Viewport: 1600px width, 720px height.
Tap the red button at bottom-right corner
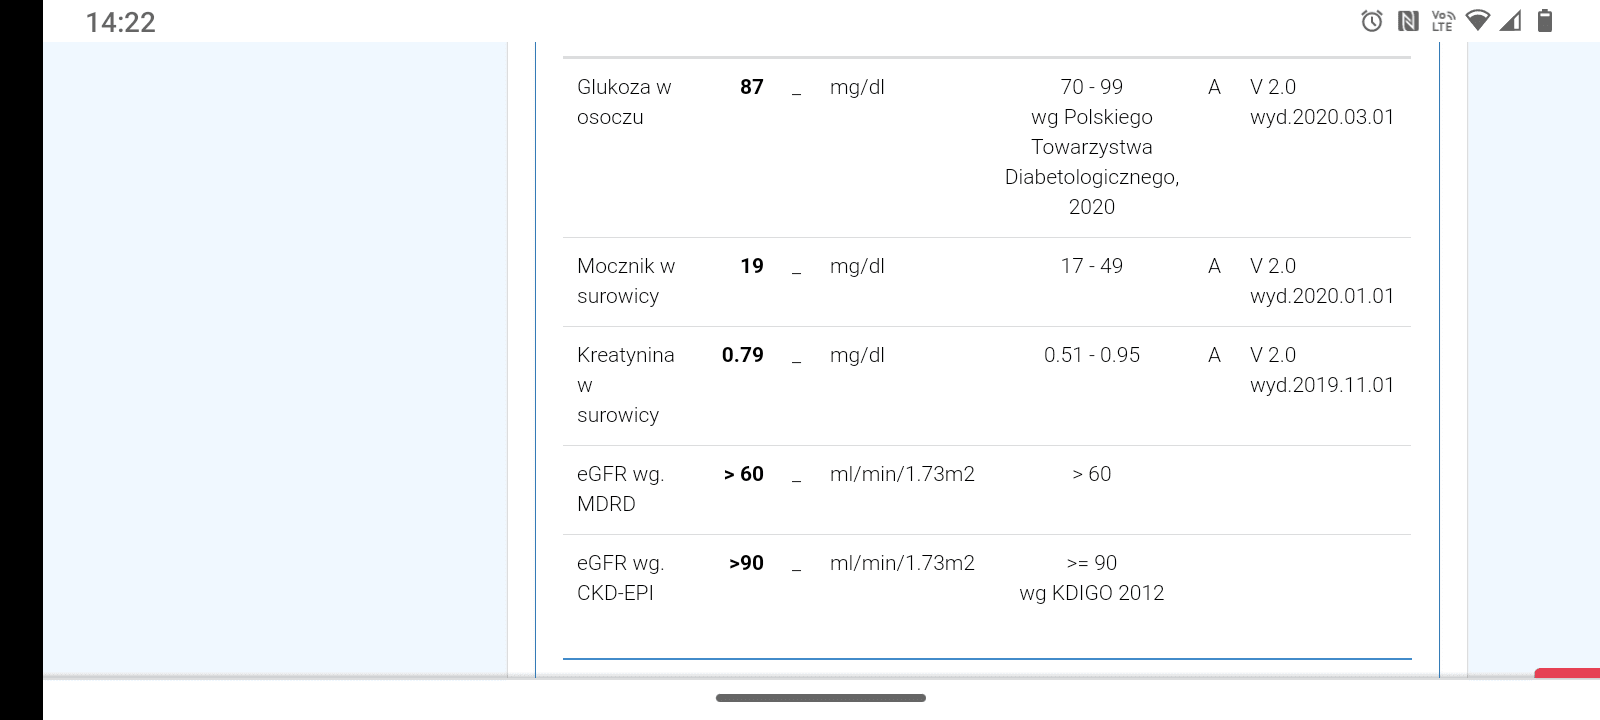coord(1570,674)
